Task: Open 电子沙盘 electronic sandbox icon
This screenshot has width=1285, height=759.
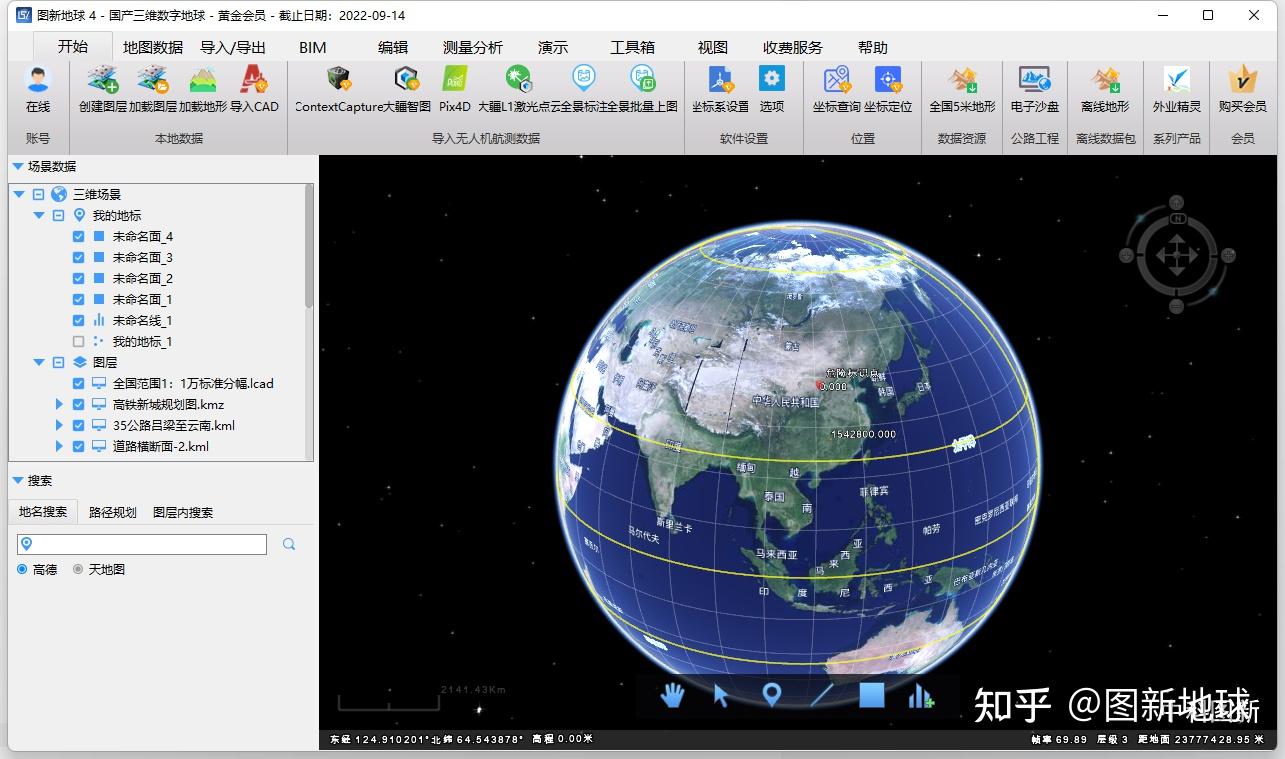Action: pyautogui.click(x=1034, y=79)
